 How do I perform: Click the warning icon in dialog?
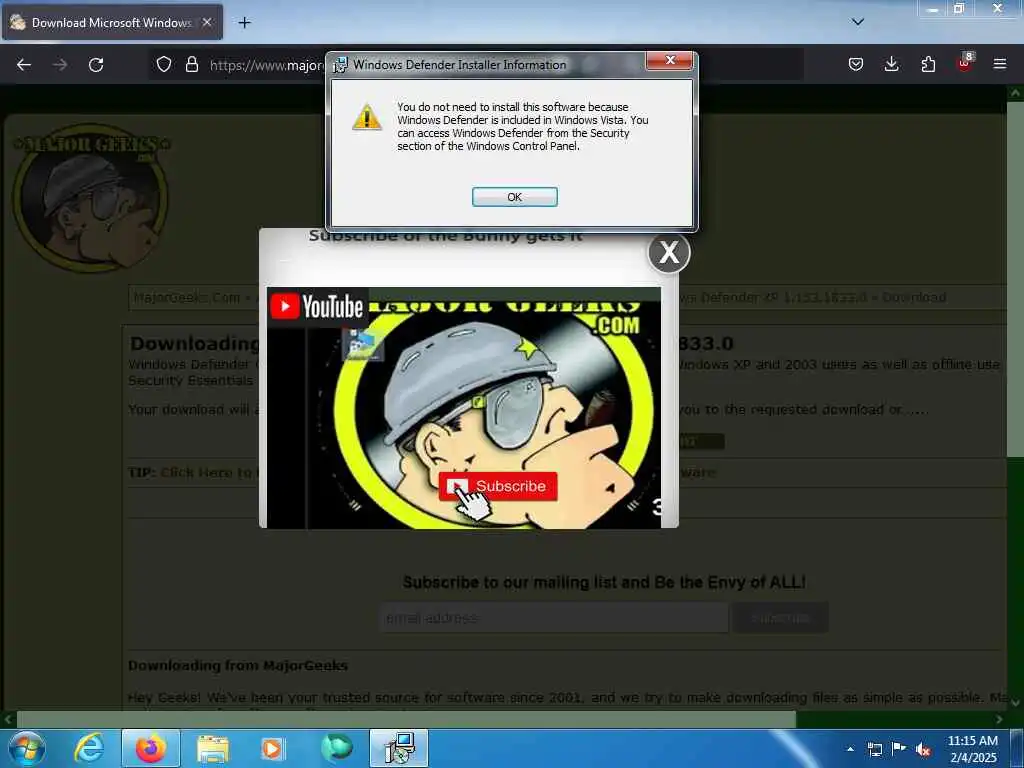[x=367, y=118]
